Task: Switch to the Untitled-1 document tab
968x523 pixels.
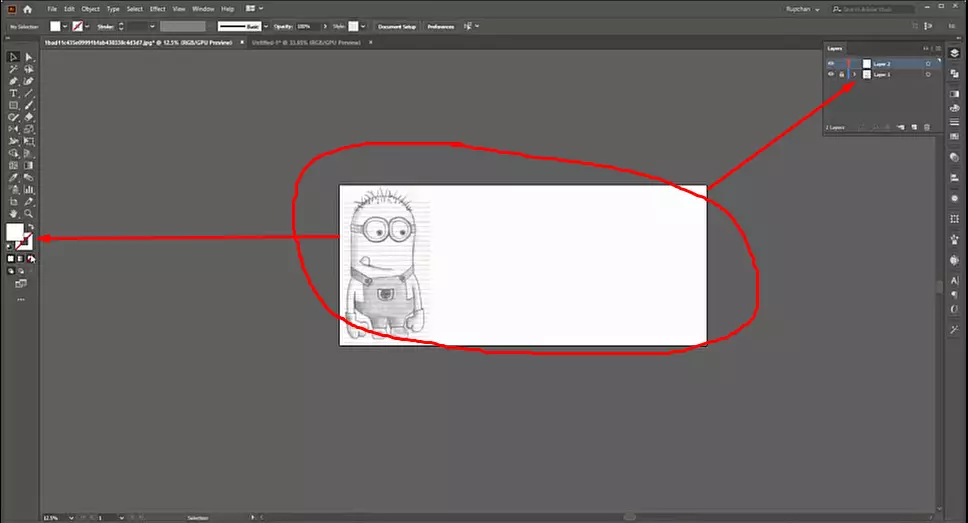Action: click(x=306, y=43)
